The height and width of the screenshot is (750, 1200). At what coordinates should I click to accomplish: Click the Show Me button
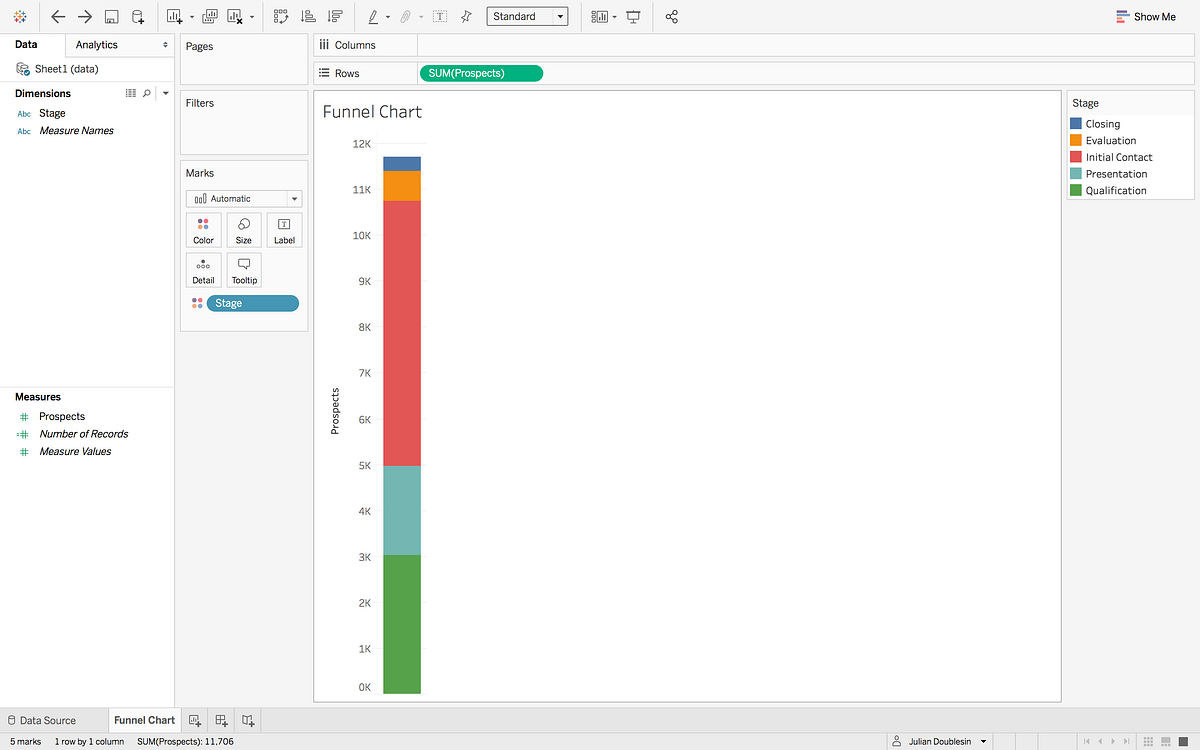point(1146,16)
